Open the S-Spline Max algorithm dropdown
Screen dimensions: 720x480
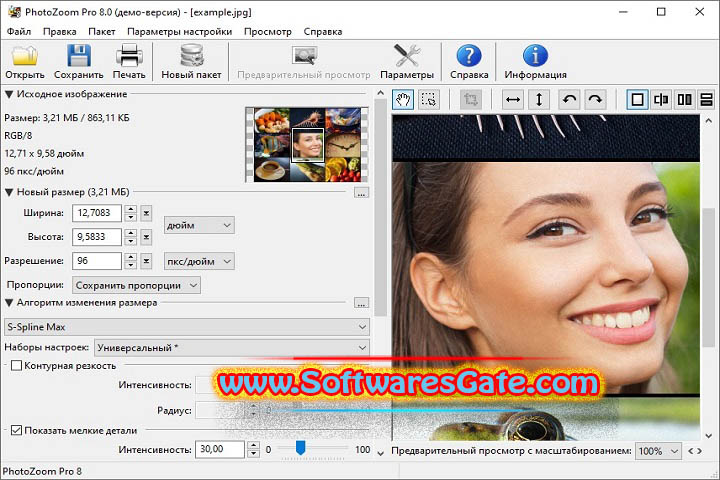pyautogui.click(x=187, y=327)
